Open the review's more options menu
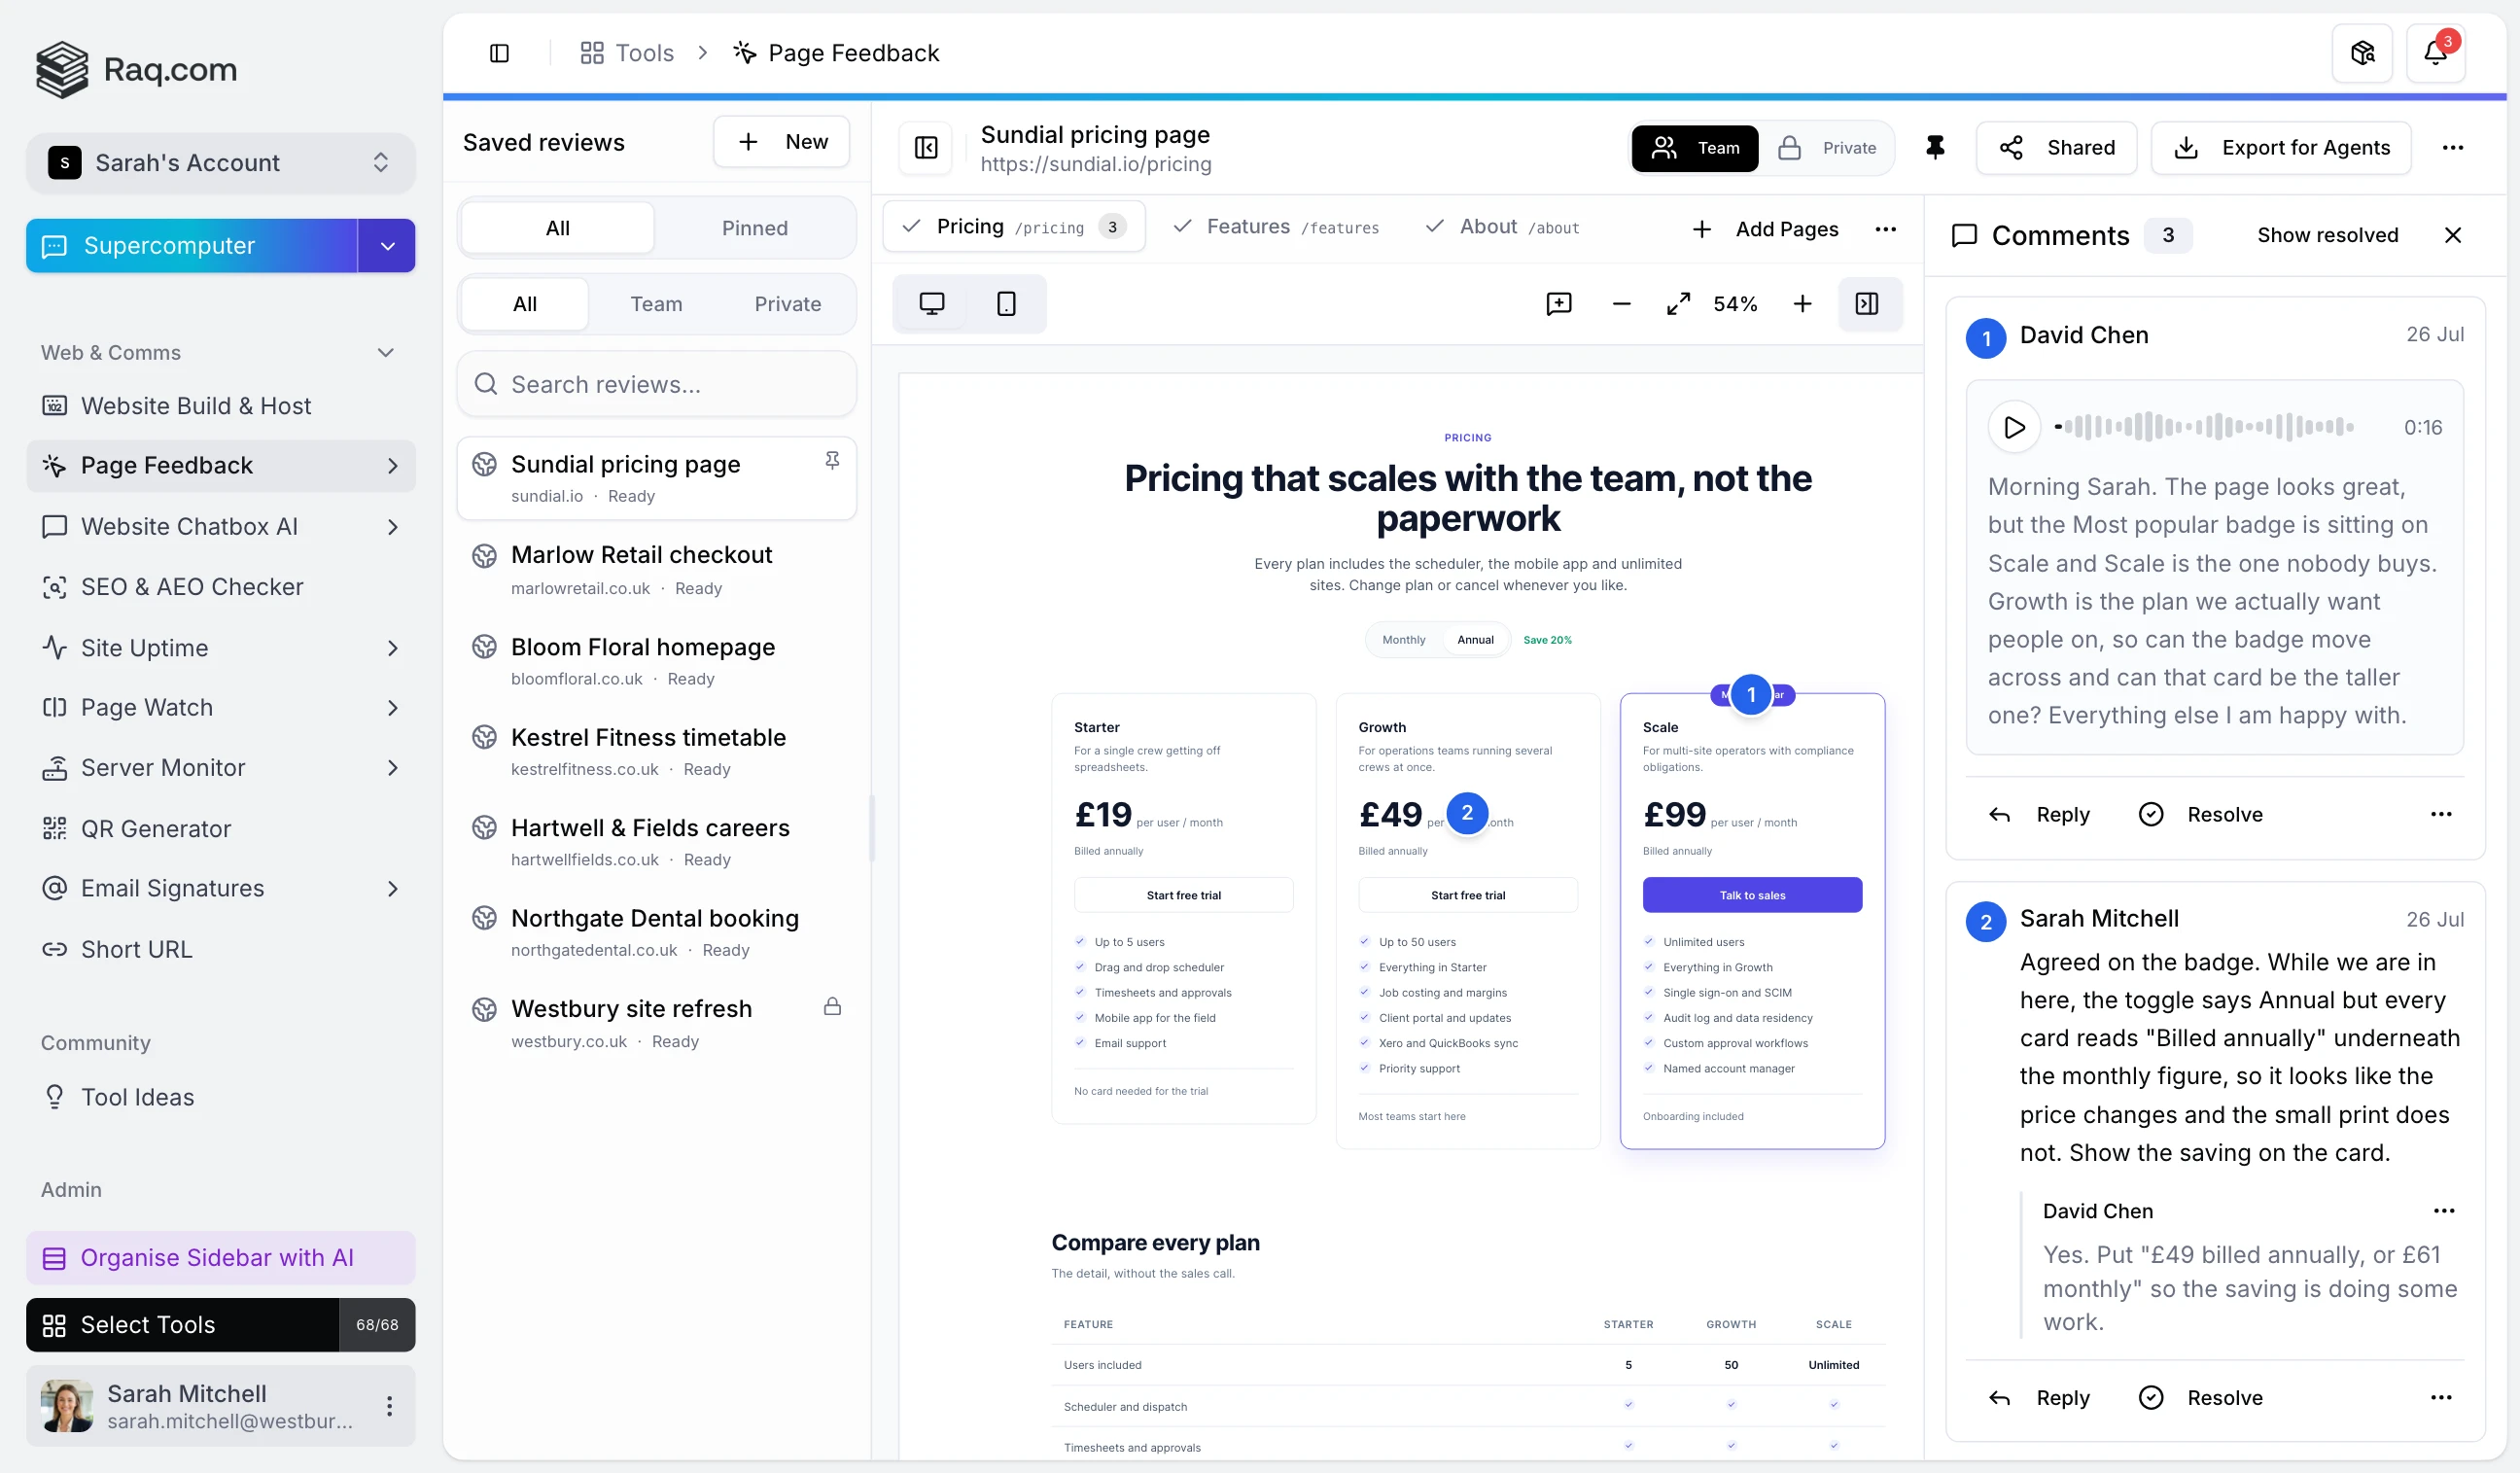 2452,148
